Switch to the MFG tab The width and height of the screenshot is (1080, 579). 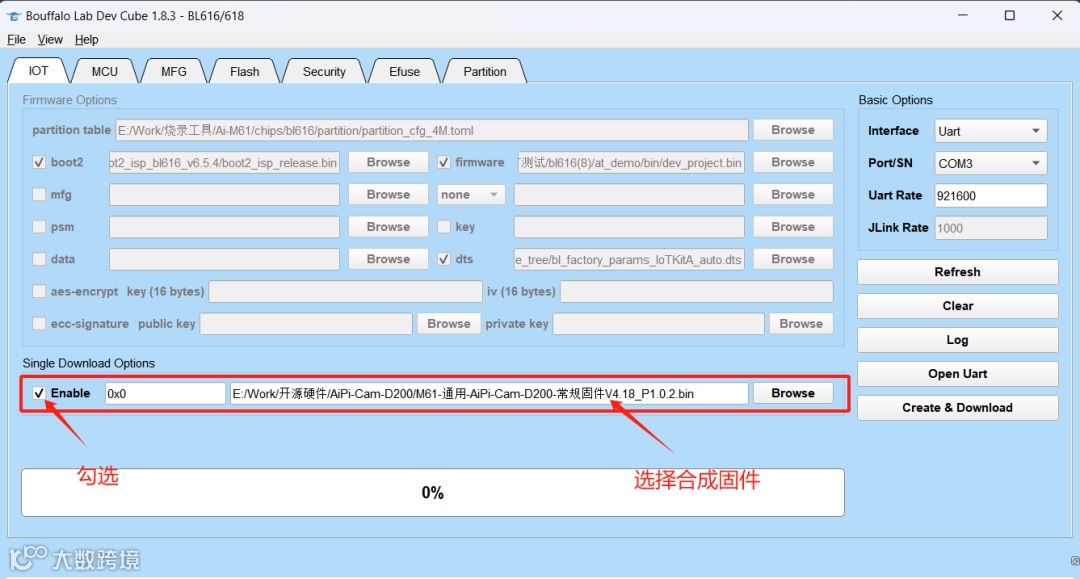(174, 72)
